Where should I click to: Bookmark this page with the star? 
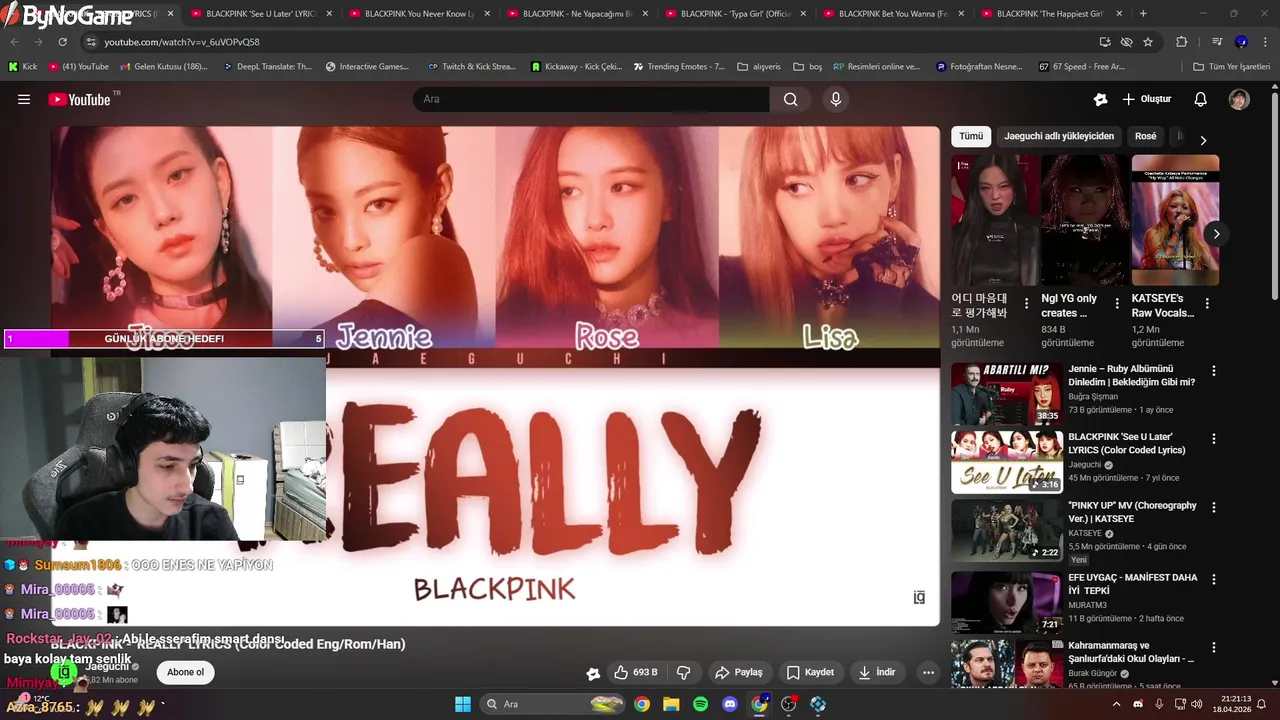(x=1148, y=42)
